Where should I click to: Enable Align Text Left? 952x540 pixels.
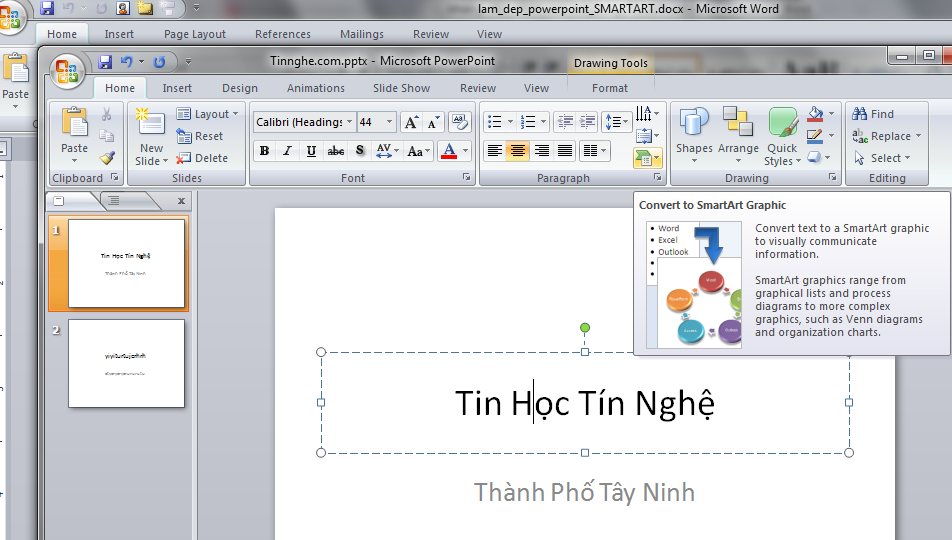click(x=494, y=151)
